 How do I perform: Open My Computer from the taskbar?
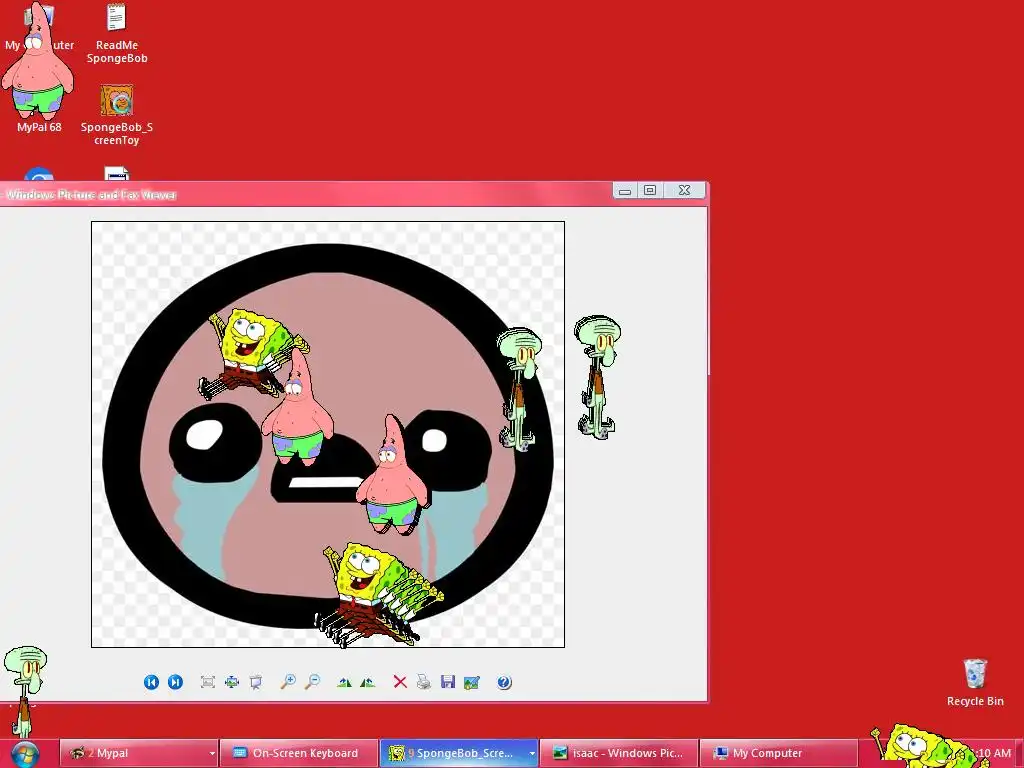[778, 754]
